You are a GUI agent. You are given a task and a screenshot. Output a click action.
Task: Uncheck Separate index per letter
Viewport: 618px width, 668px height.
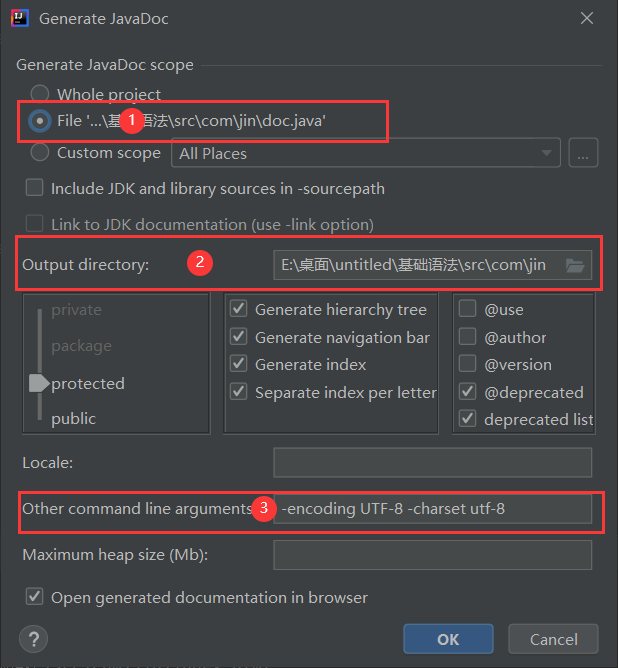[x=239, y=392]
